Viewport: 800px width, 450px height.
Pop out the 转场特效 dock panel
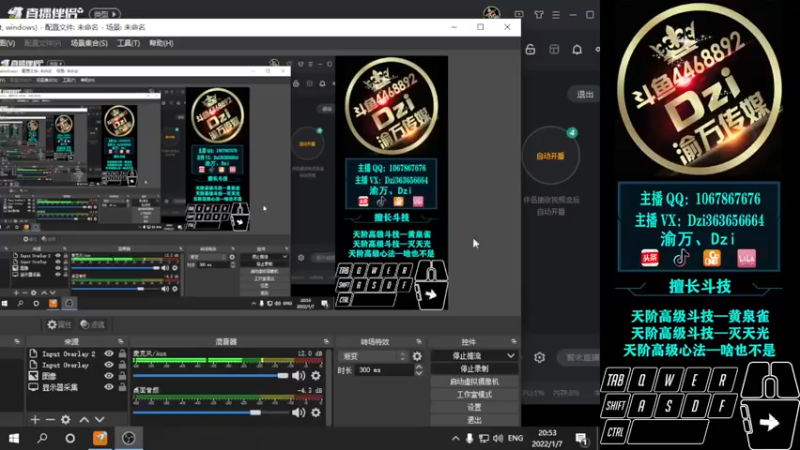pyautogui.click(x=419, y=341)
